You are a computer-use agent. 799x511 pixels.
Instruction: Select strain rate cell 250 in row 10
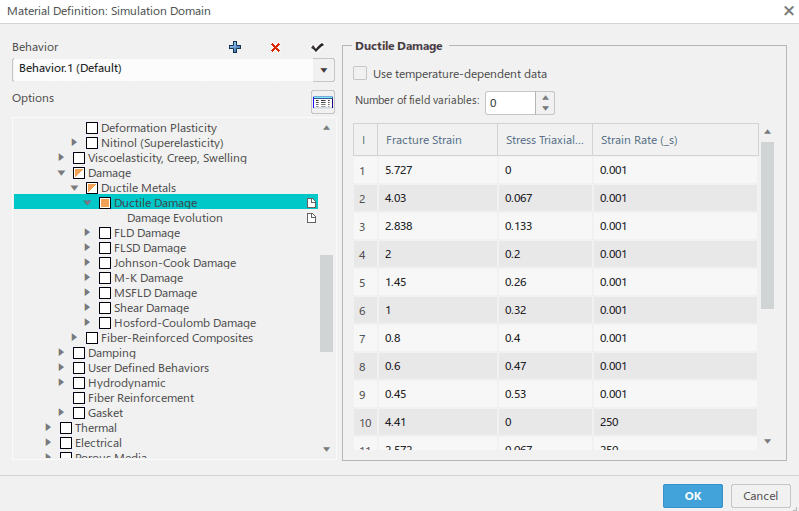(x=675, y=422)
